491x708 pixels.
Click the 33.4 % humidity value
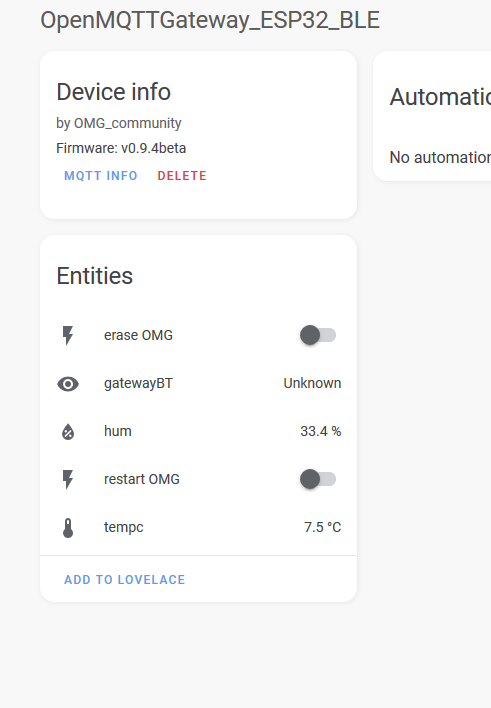pyautogui.click(x=321, y=431)
